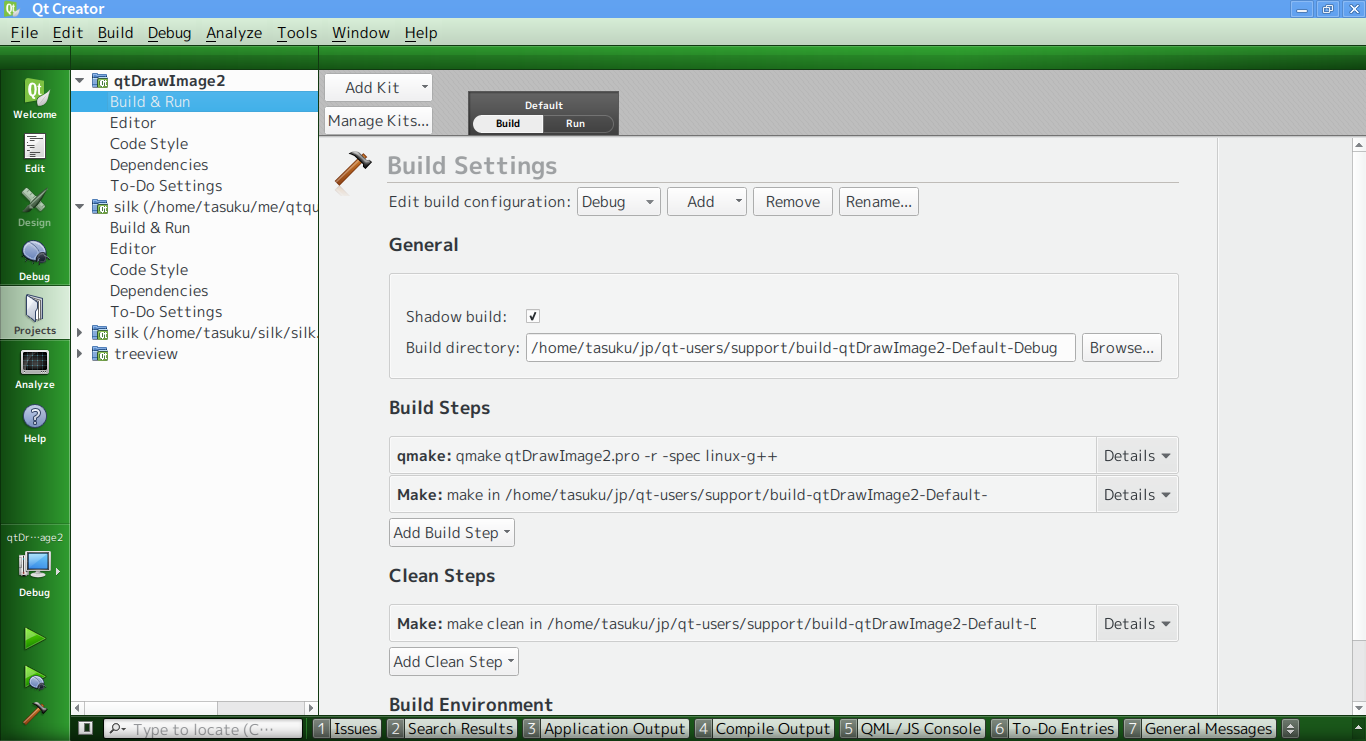Select the Run toggle in Default kit
Viewport: 1366px width, 741px height.
(x=576, y=124)
